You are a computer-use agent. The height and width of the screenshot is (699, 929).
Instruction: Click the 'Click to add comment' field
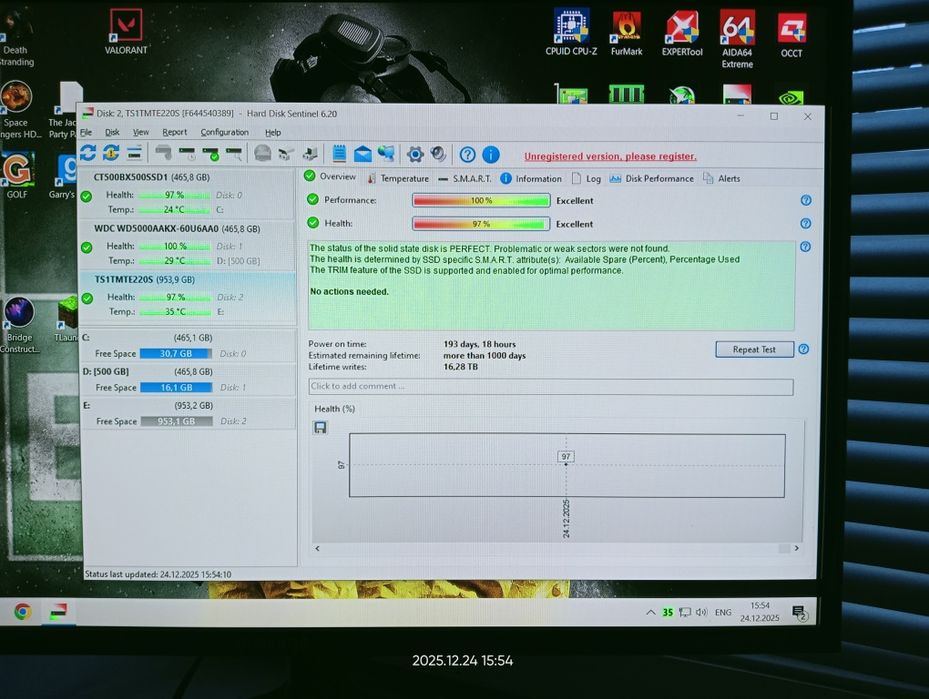[x=550, y=386]
